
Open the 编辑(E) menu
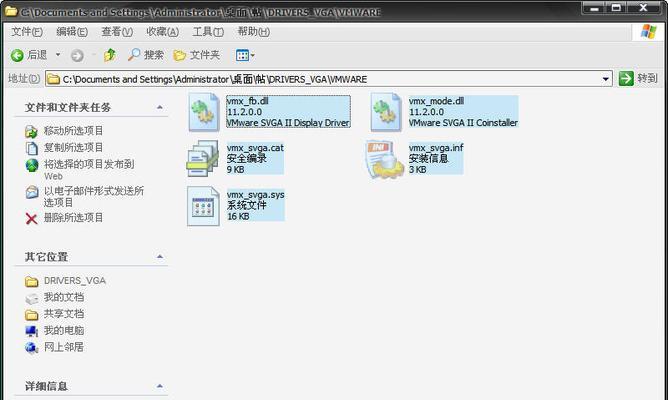[x=72, y=32]
